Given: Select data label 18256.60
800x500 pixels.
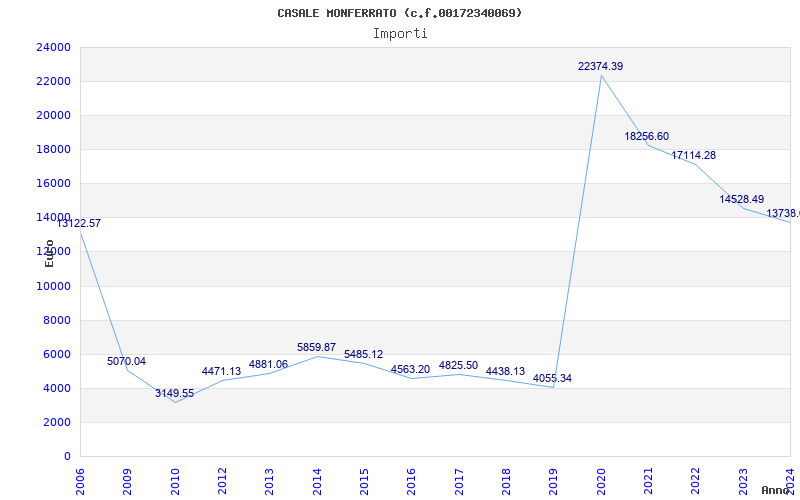Looking at the screenshot, I should pos(646,136).
